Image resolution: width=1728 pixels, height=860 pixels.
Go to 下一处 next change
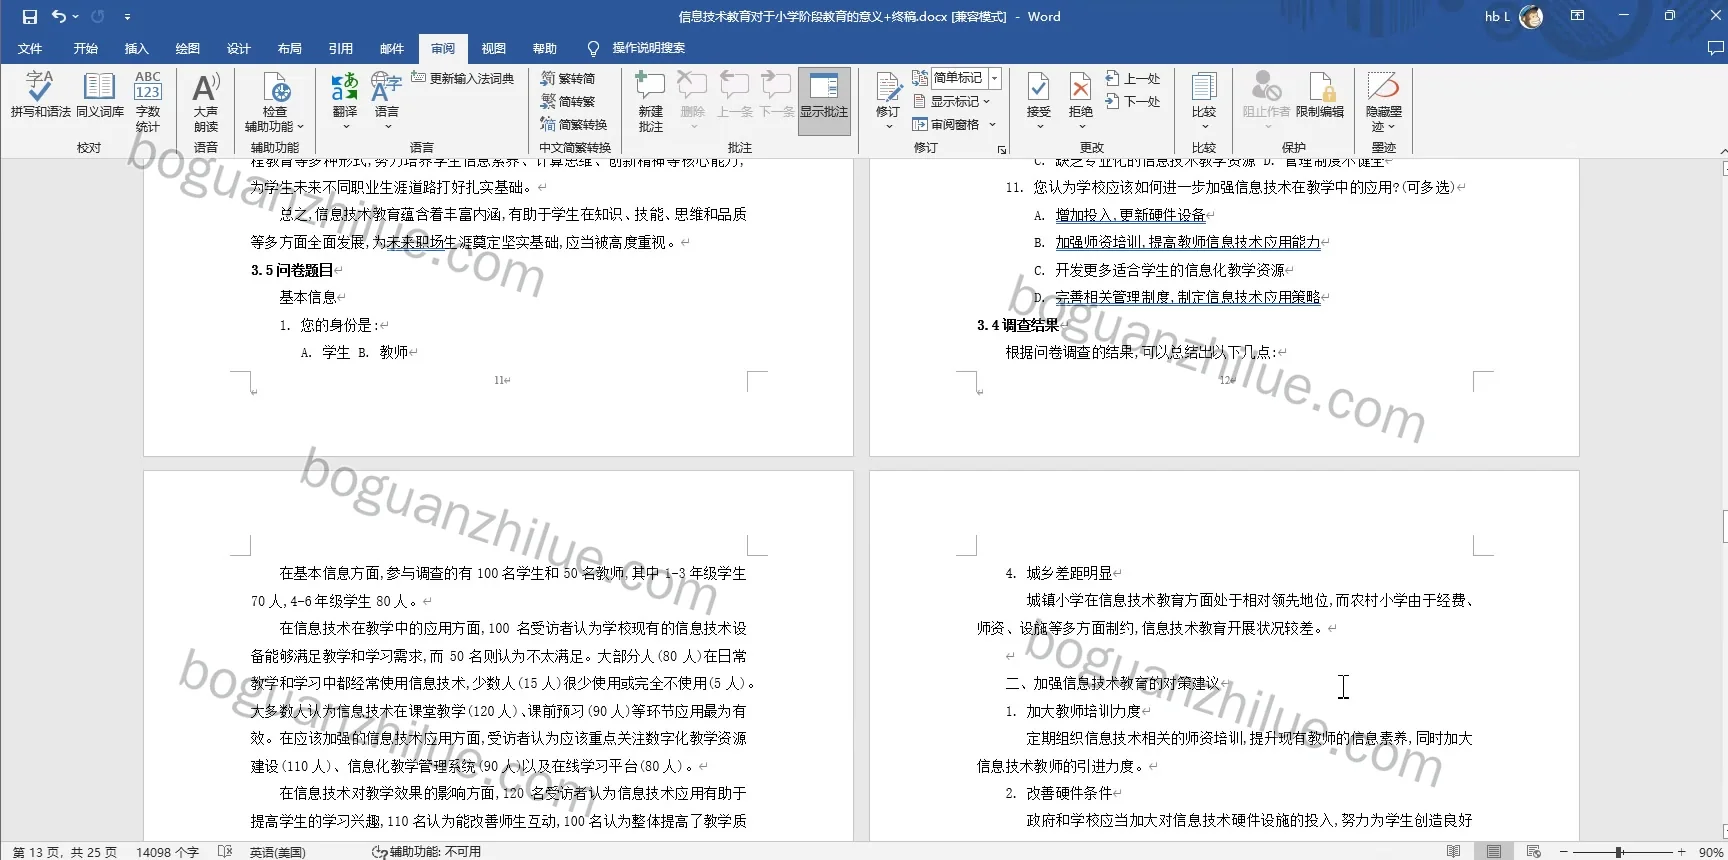pyautogui.click(x=1133, y=101)
